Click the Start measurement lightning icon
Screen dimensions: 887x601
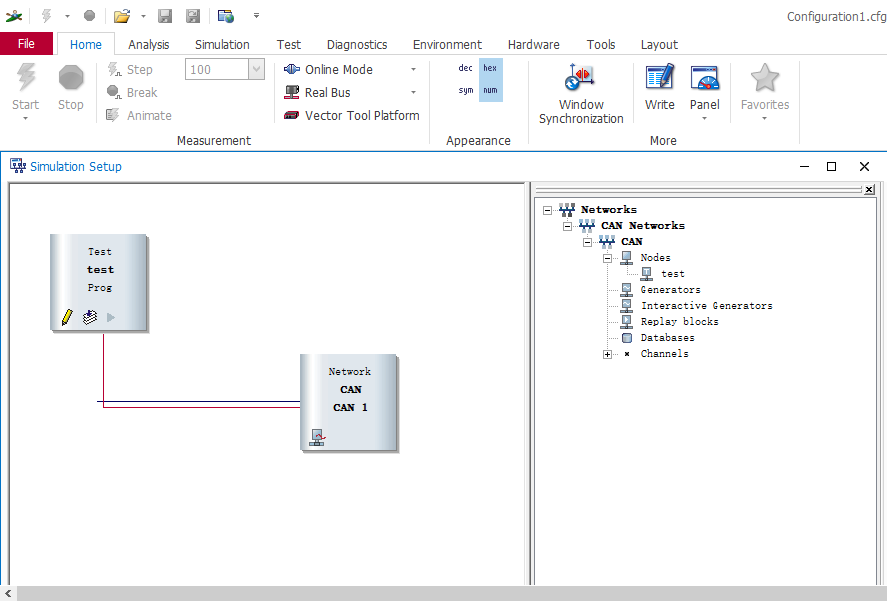[25, 78]
